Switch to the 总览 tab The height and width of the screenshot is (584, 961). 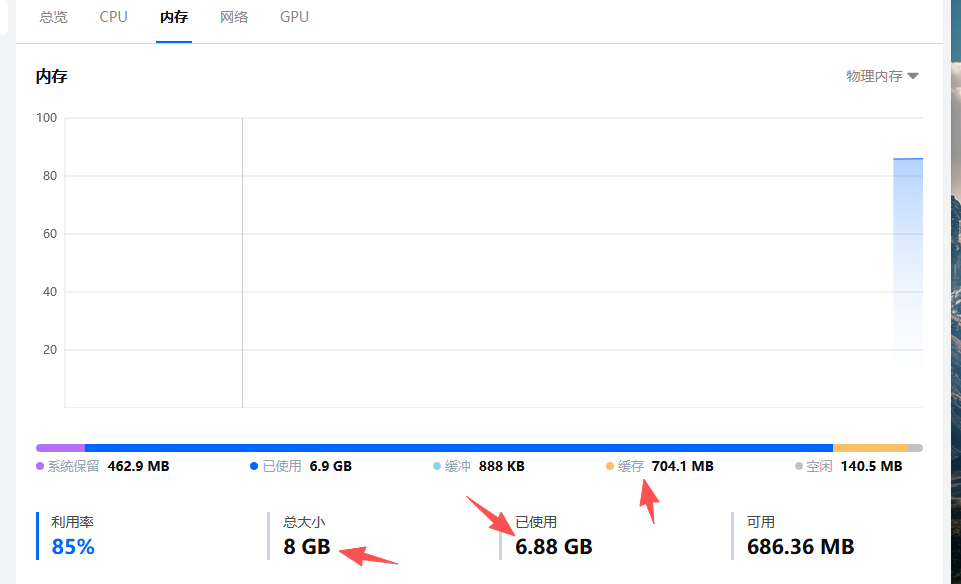(x=53, y=17)
